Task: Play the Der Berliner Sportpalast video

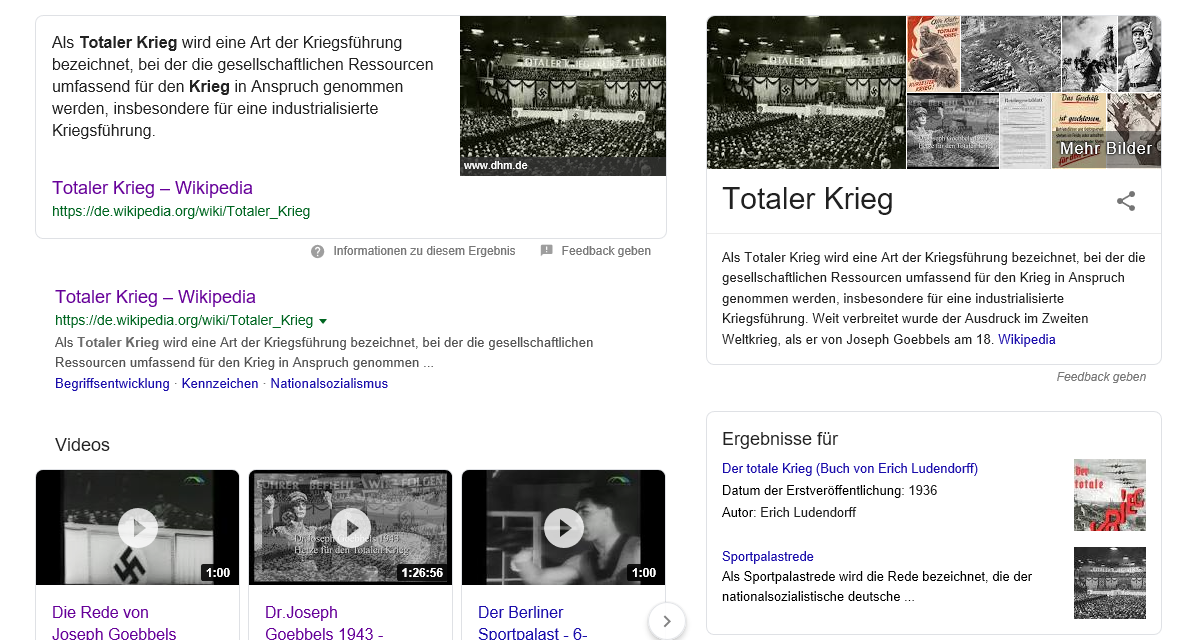Action: coord(564,527)
